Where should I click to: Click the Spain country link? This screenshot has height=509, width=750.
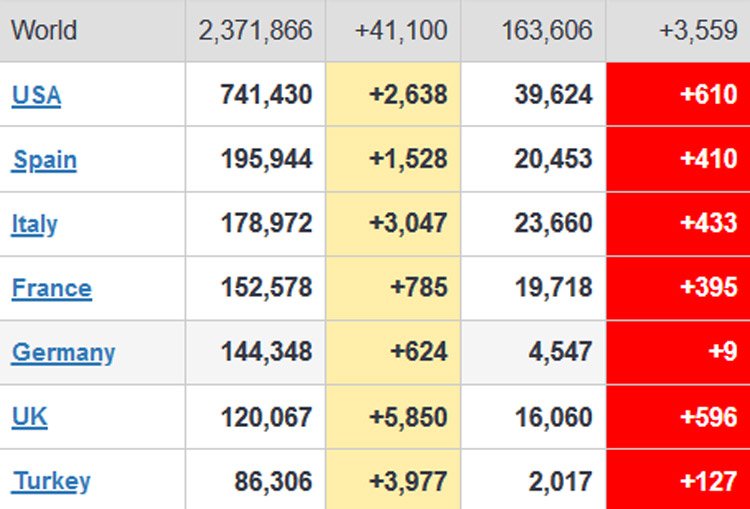[x=44, y=160]
